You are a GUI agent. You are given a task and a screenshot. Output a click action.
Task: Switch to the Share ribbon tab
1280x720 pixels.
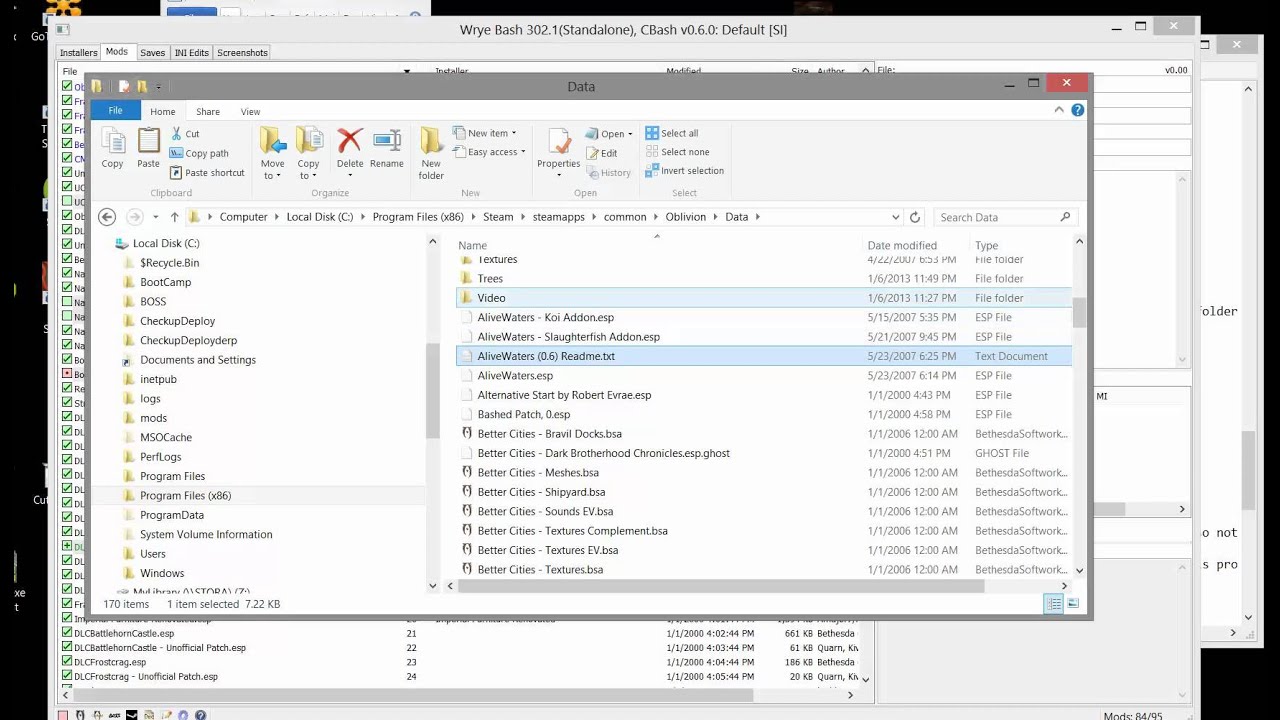(208, 112)
